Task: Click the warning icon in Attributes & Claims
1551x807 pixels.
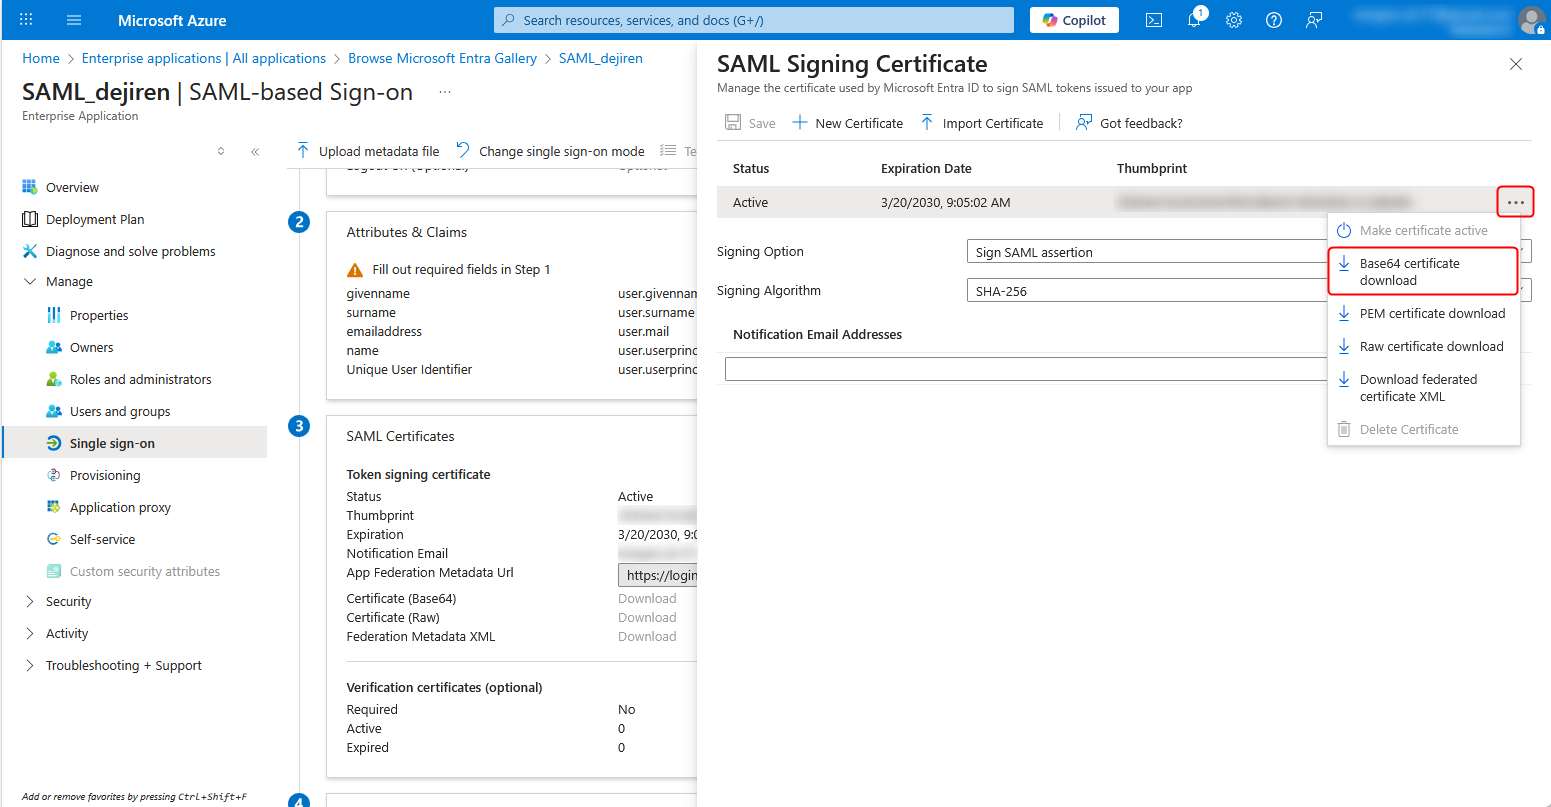Action: [355, 270]
